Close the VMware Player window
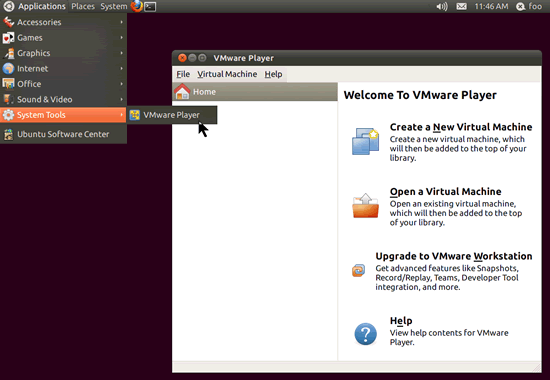The height and width of the screenshot is (380, 550). pos(182,58)
